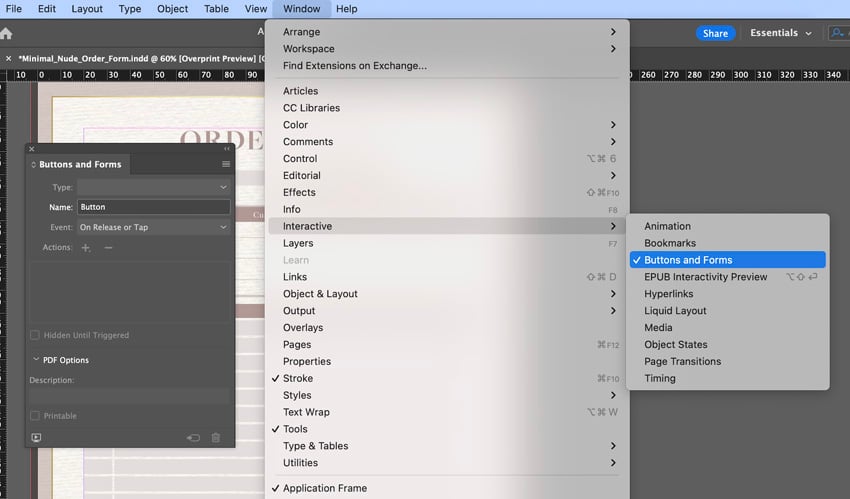
Task: Click the trash icon in Buttons panel
Action: point(216,438)
